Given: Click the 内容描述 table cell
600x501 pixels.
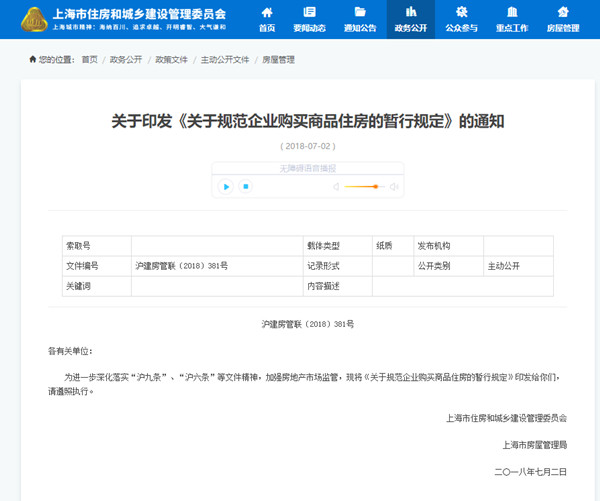Looking at the screenshot, I should (x=338, y=286).
